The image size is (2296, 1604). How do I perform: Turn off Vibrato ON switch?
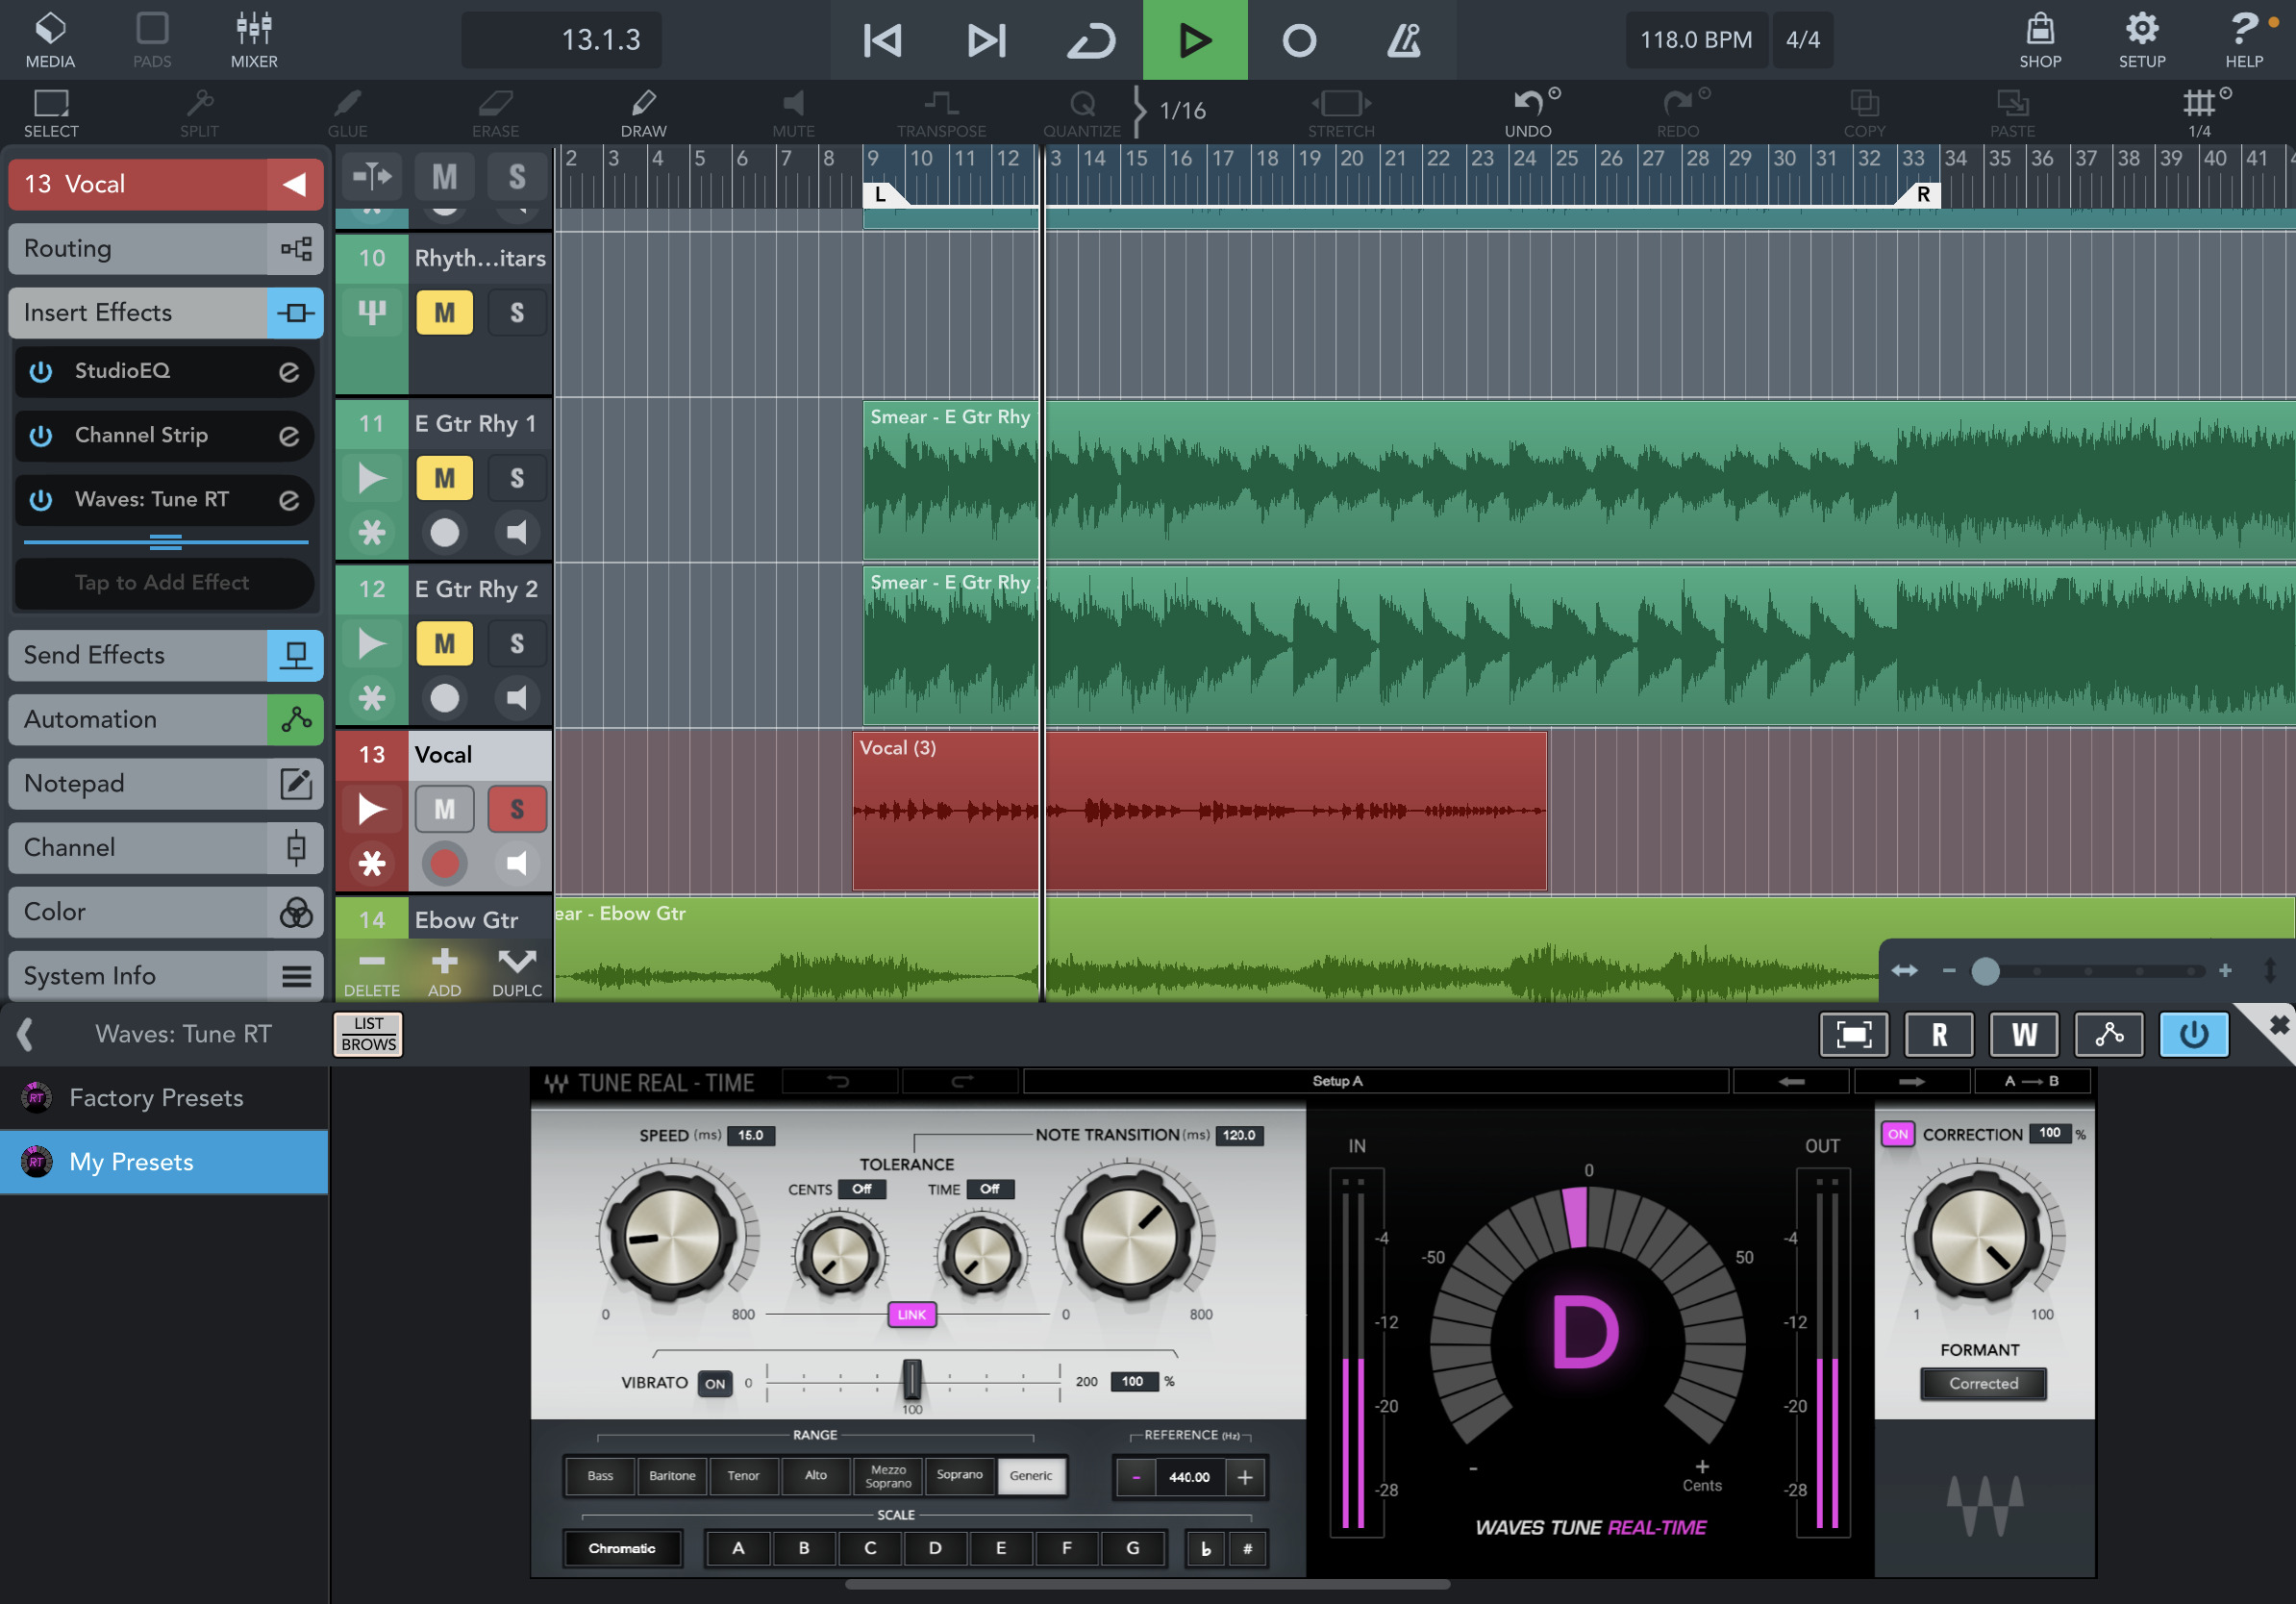pos(714,1383)
